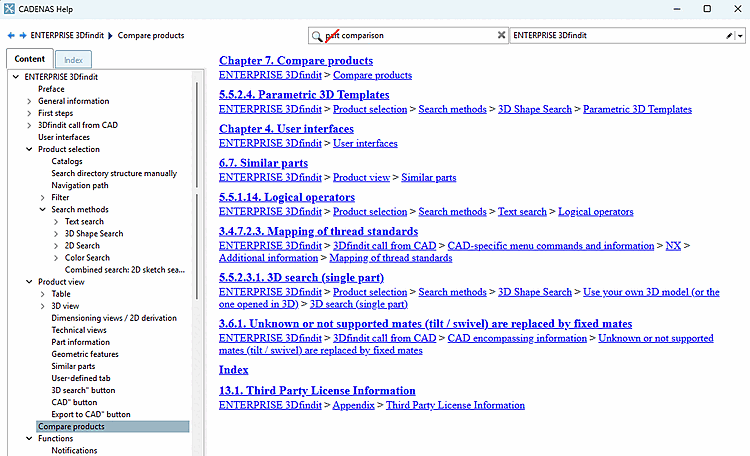The height and width of the screenshot is (456, 750).
Task: Collapse the ENTERPRISE 3Dfindit tree root
Action: (16, 77)
